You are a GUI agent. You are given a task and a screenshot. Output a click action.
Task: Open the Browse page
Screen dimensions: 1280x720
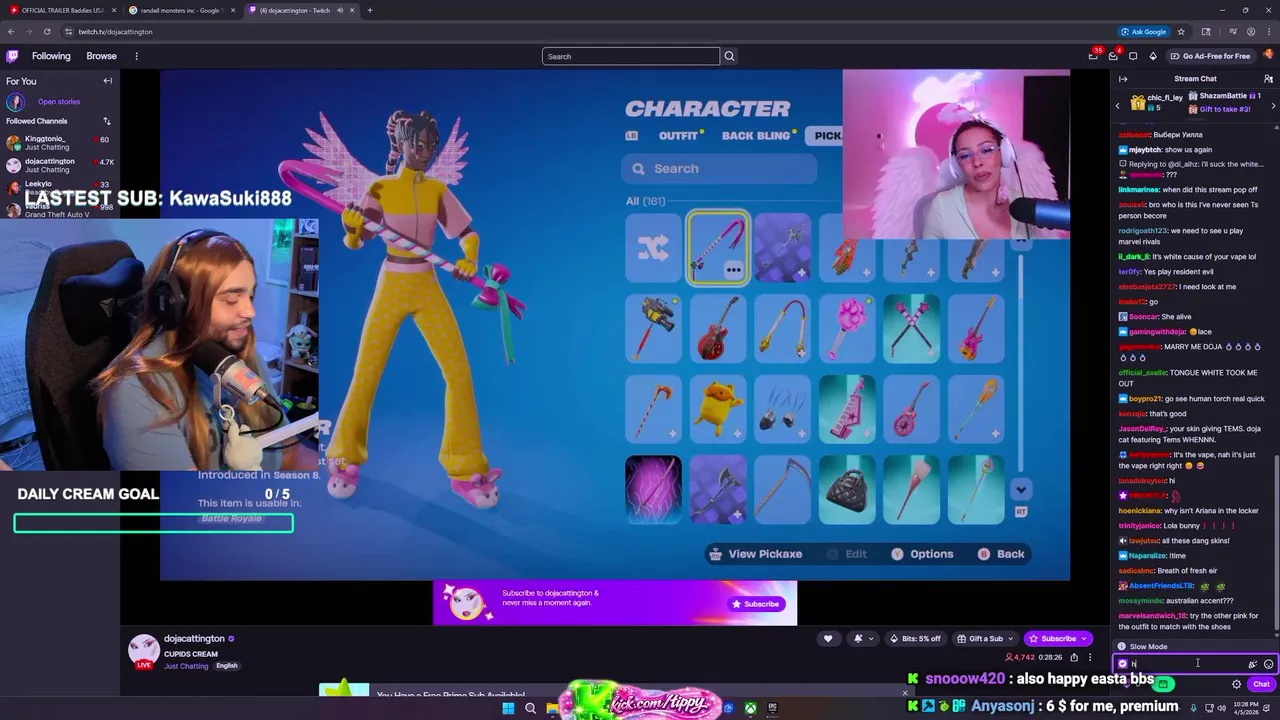101,56
